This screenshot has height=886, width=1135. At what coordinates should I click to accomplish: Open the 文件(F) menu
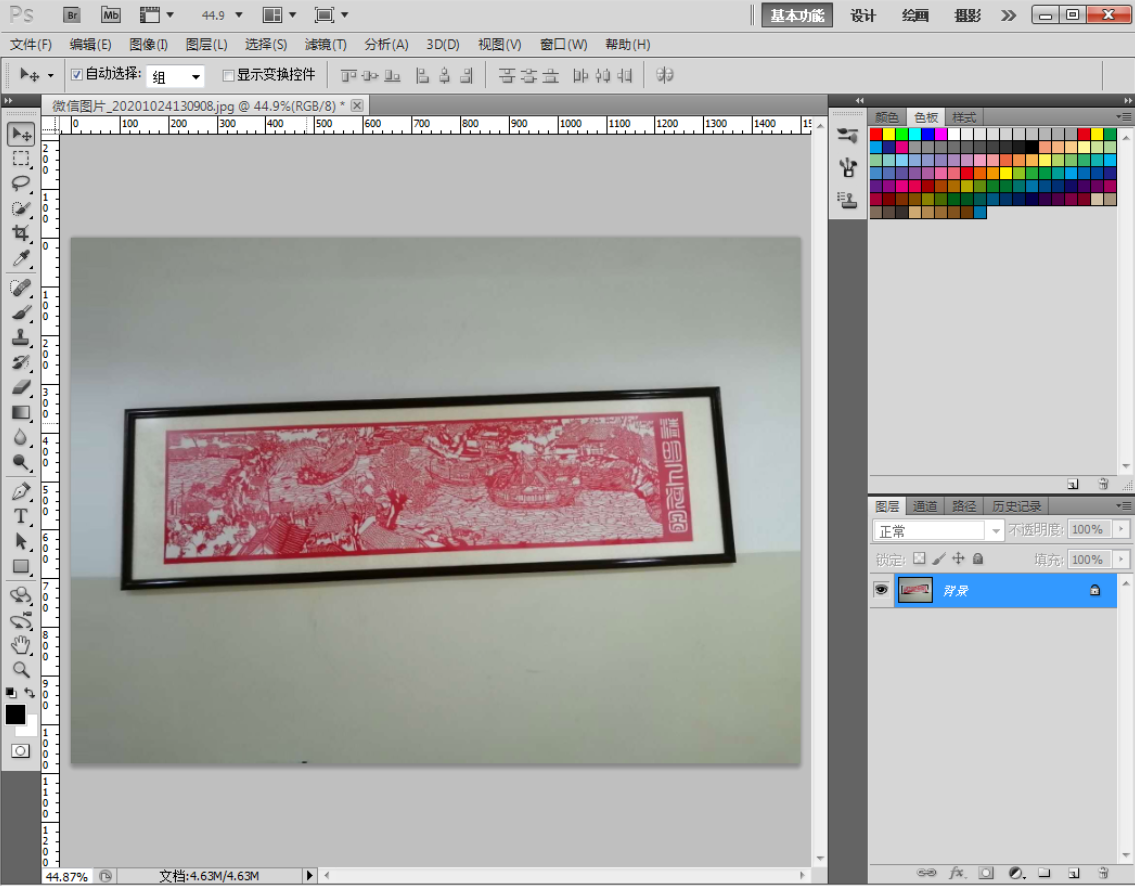click(31, 44)
